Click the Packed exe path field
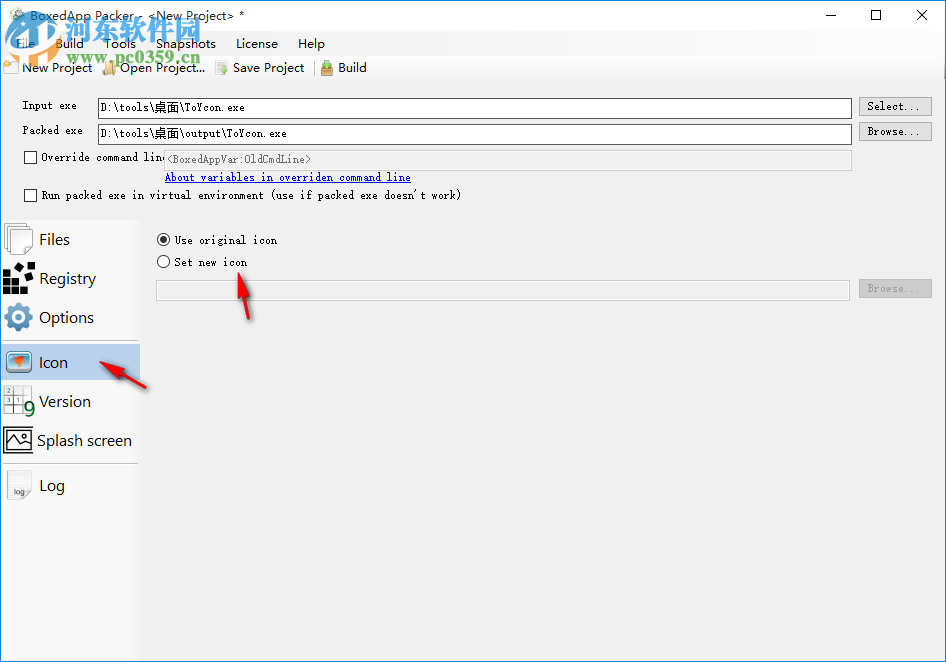Viewport: 946px width, 662px height. coord(470,131)
